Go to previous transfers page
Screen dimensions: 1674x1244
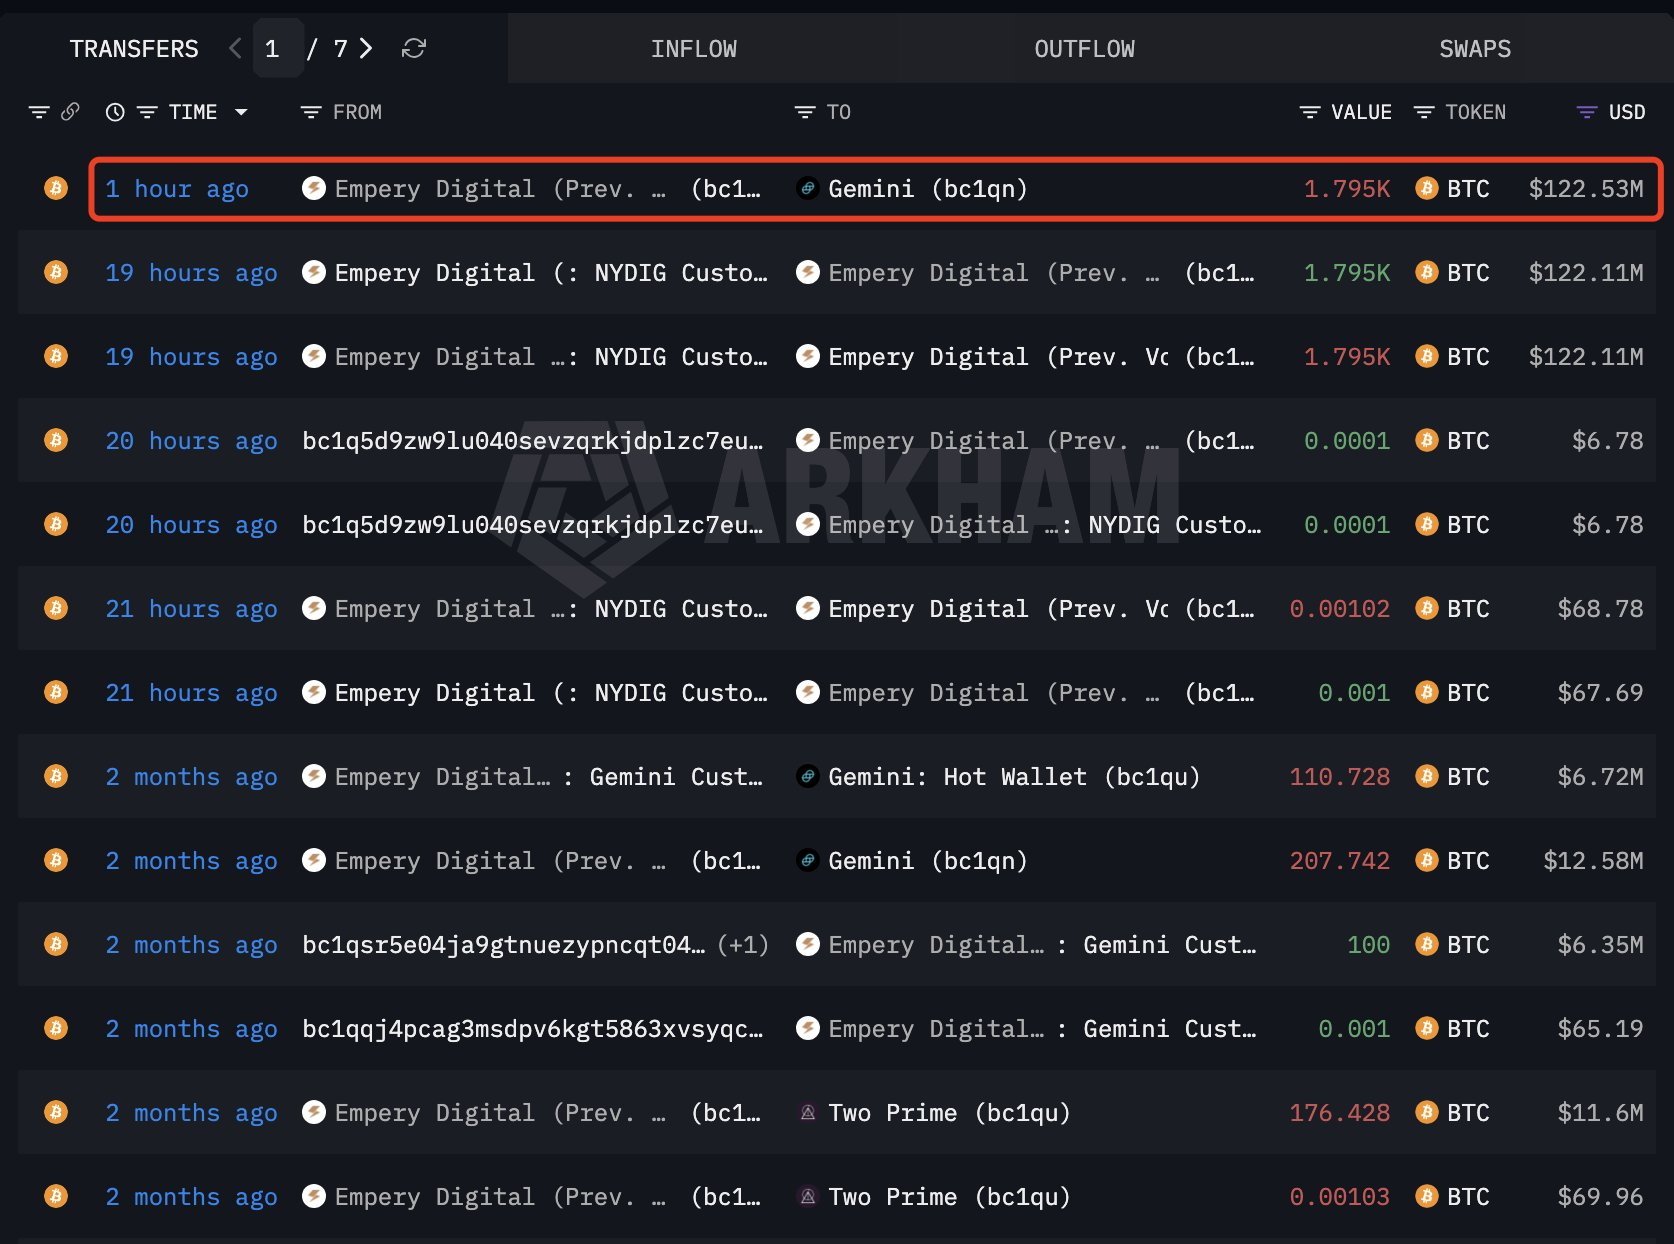click(235, 48)
